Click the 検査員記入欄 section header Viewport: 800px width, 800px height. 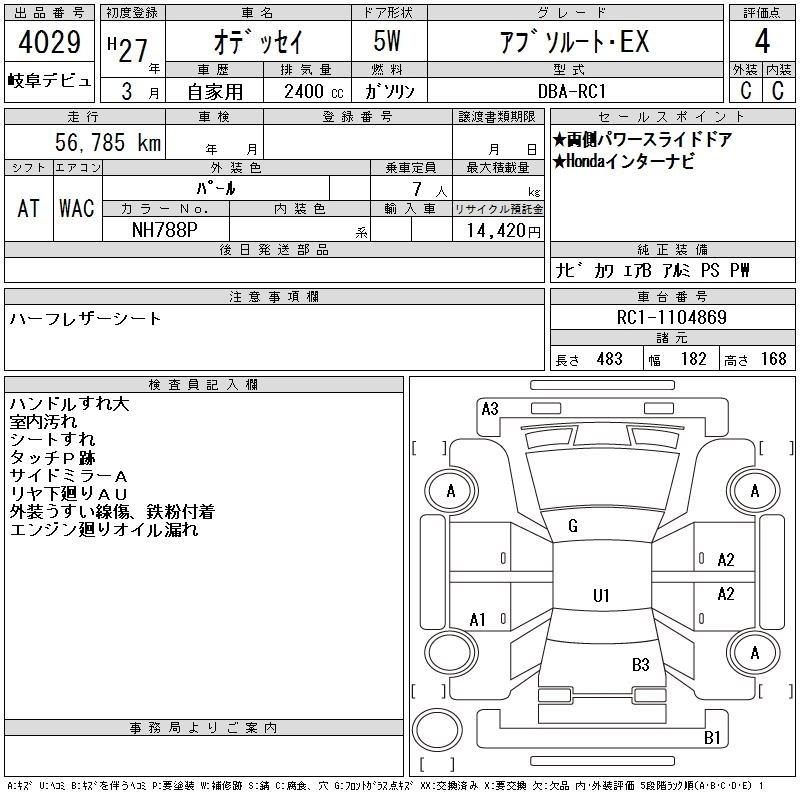204,385
